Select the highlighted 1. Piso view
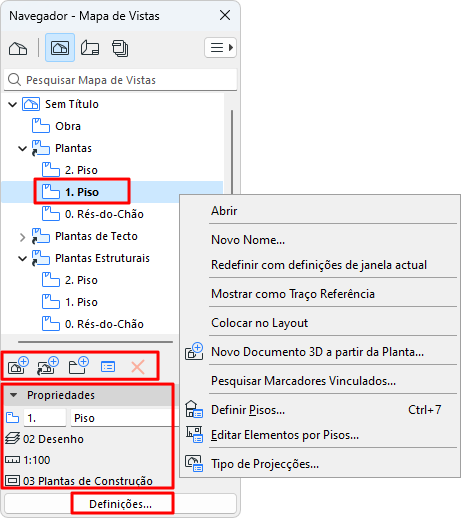Viewport: 461px width, 518px height. [x=82, y=192]
